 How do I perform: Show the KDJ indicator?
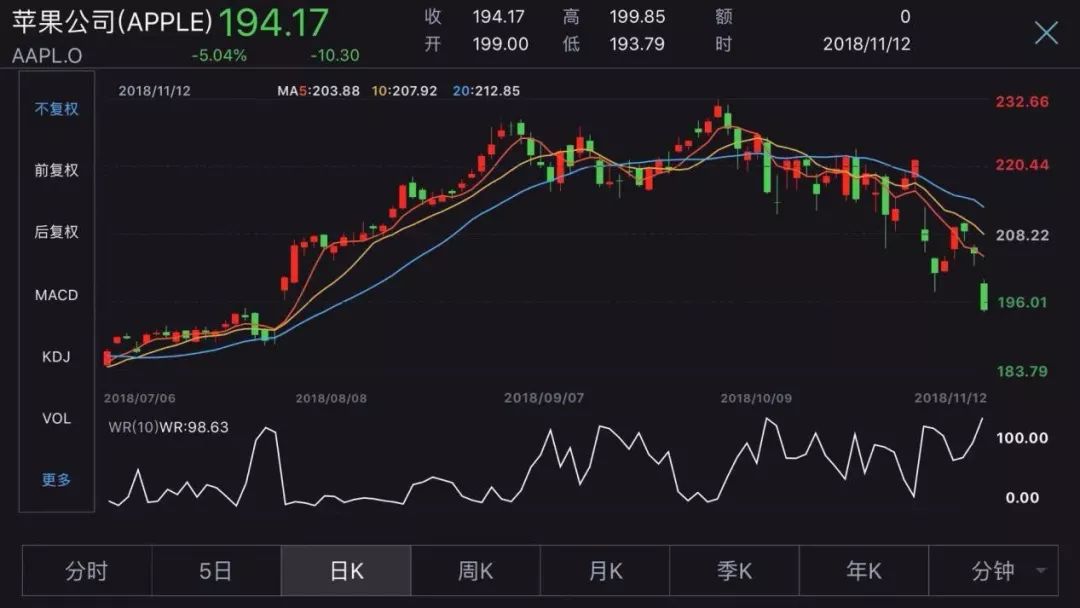coord(56,357)
